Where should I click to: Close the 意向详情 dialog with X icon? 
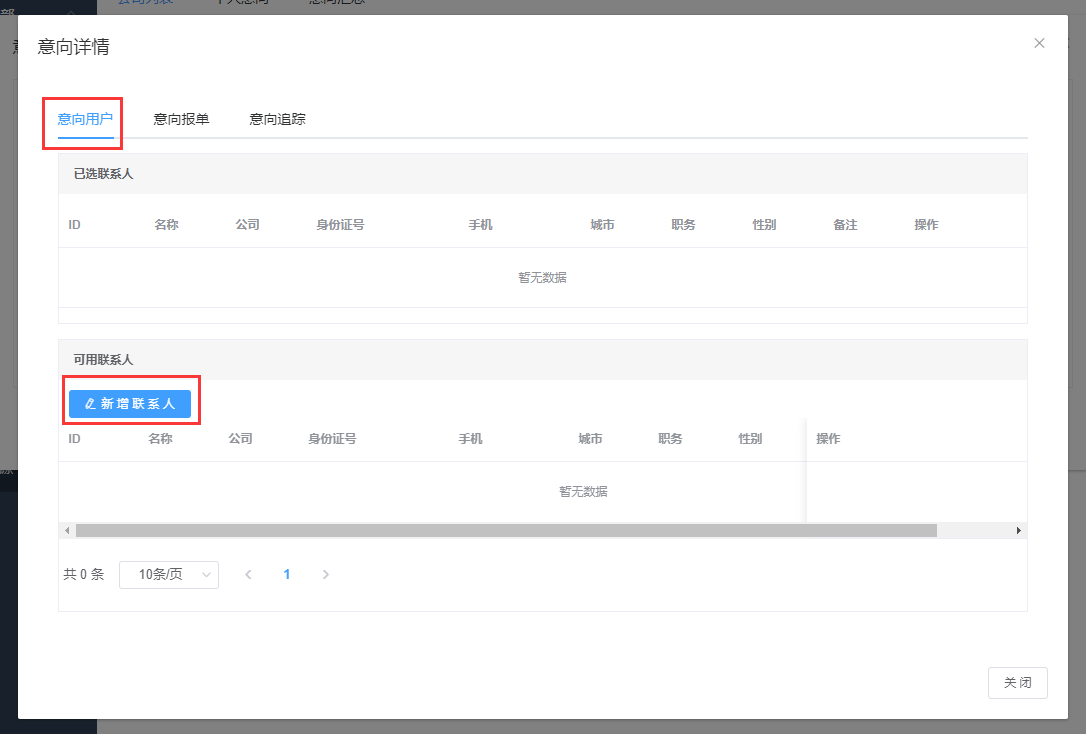tap(1039, 43)
